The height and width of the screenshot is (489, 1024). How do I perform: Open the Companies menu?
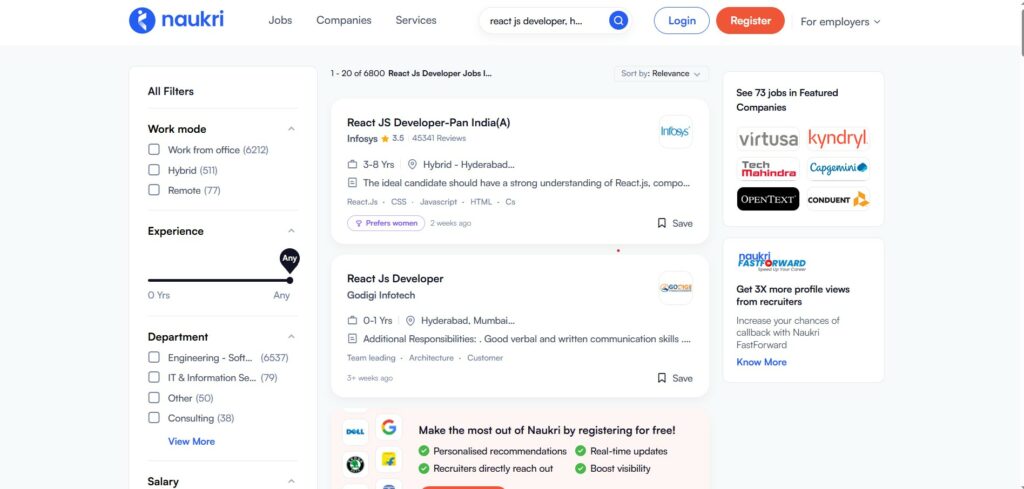click(x=344, y=20)
